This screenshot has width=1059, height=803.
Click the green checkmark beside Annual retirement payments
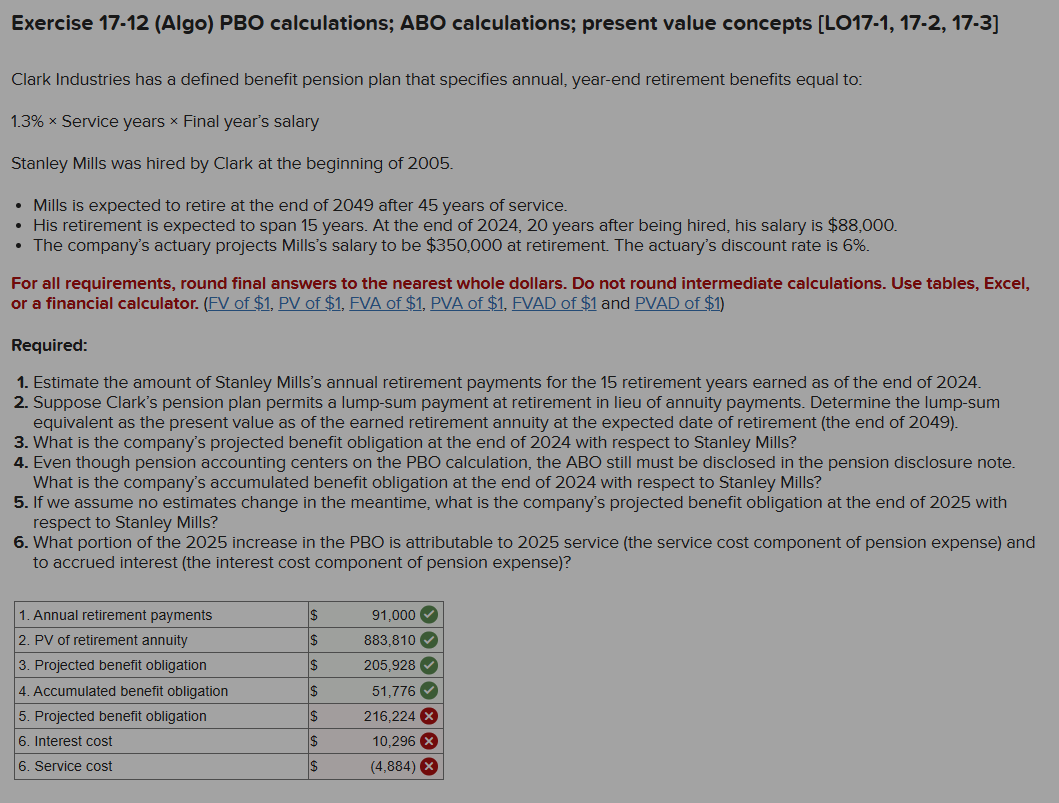click(429, 615)
